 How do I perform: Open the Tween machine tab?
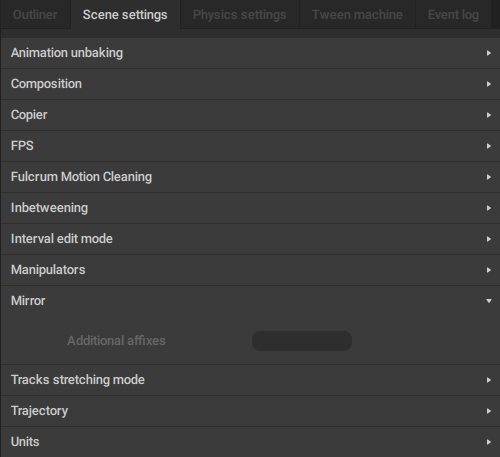357,15
